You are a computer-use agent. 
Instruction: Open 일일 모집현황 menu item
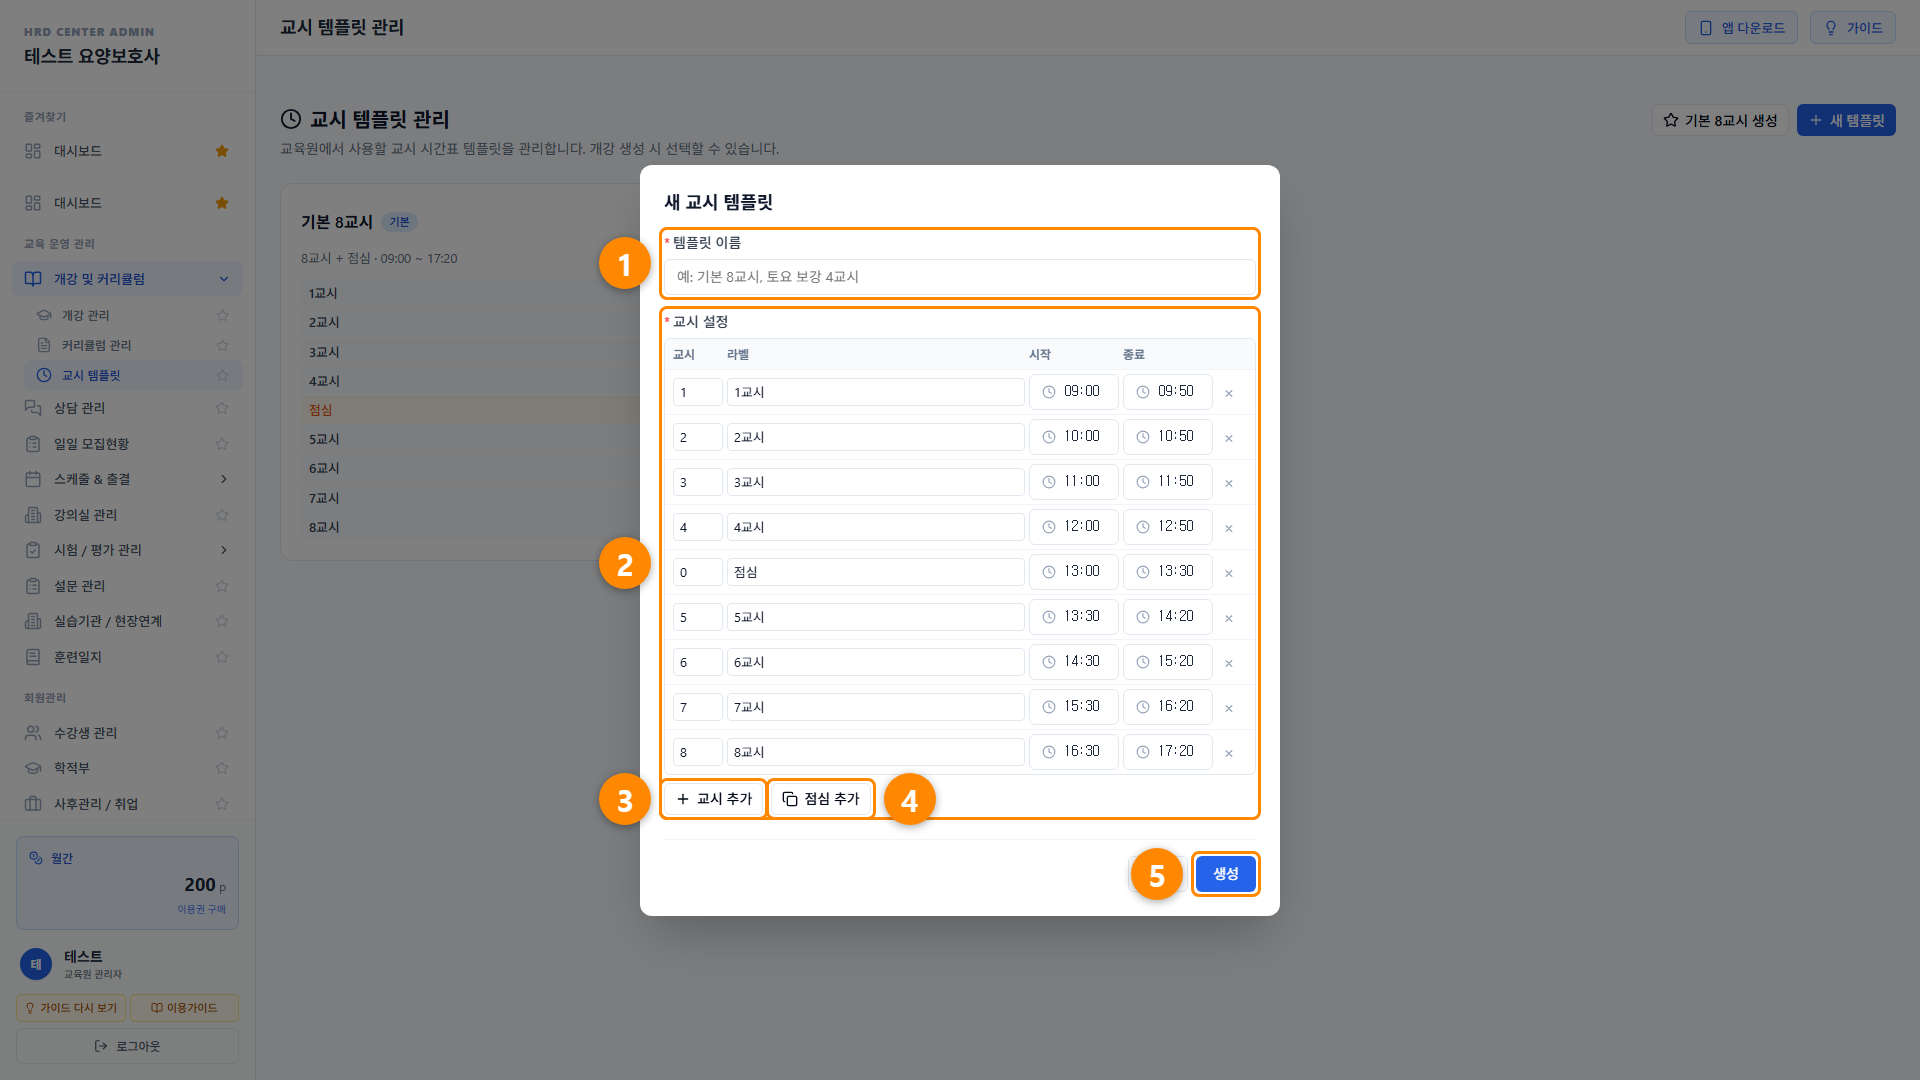tap(127, 444)
